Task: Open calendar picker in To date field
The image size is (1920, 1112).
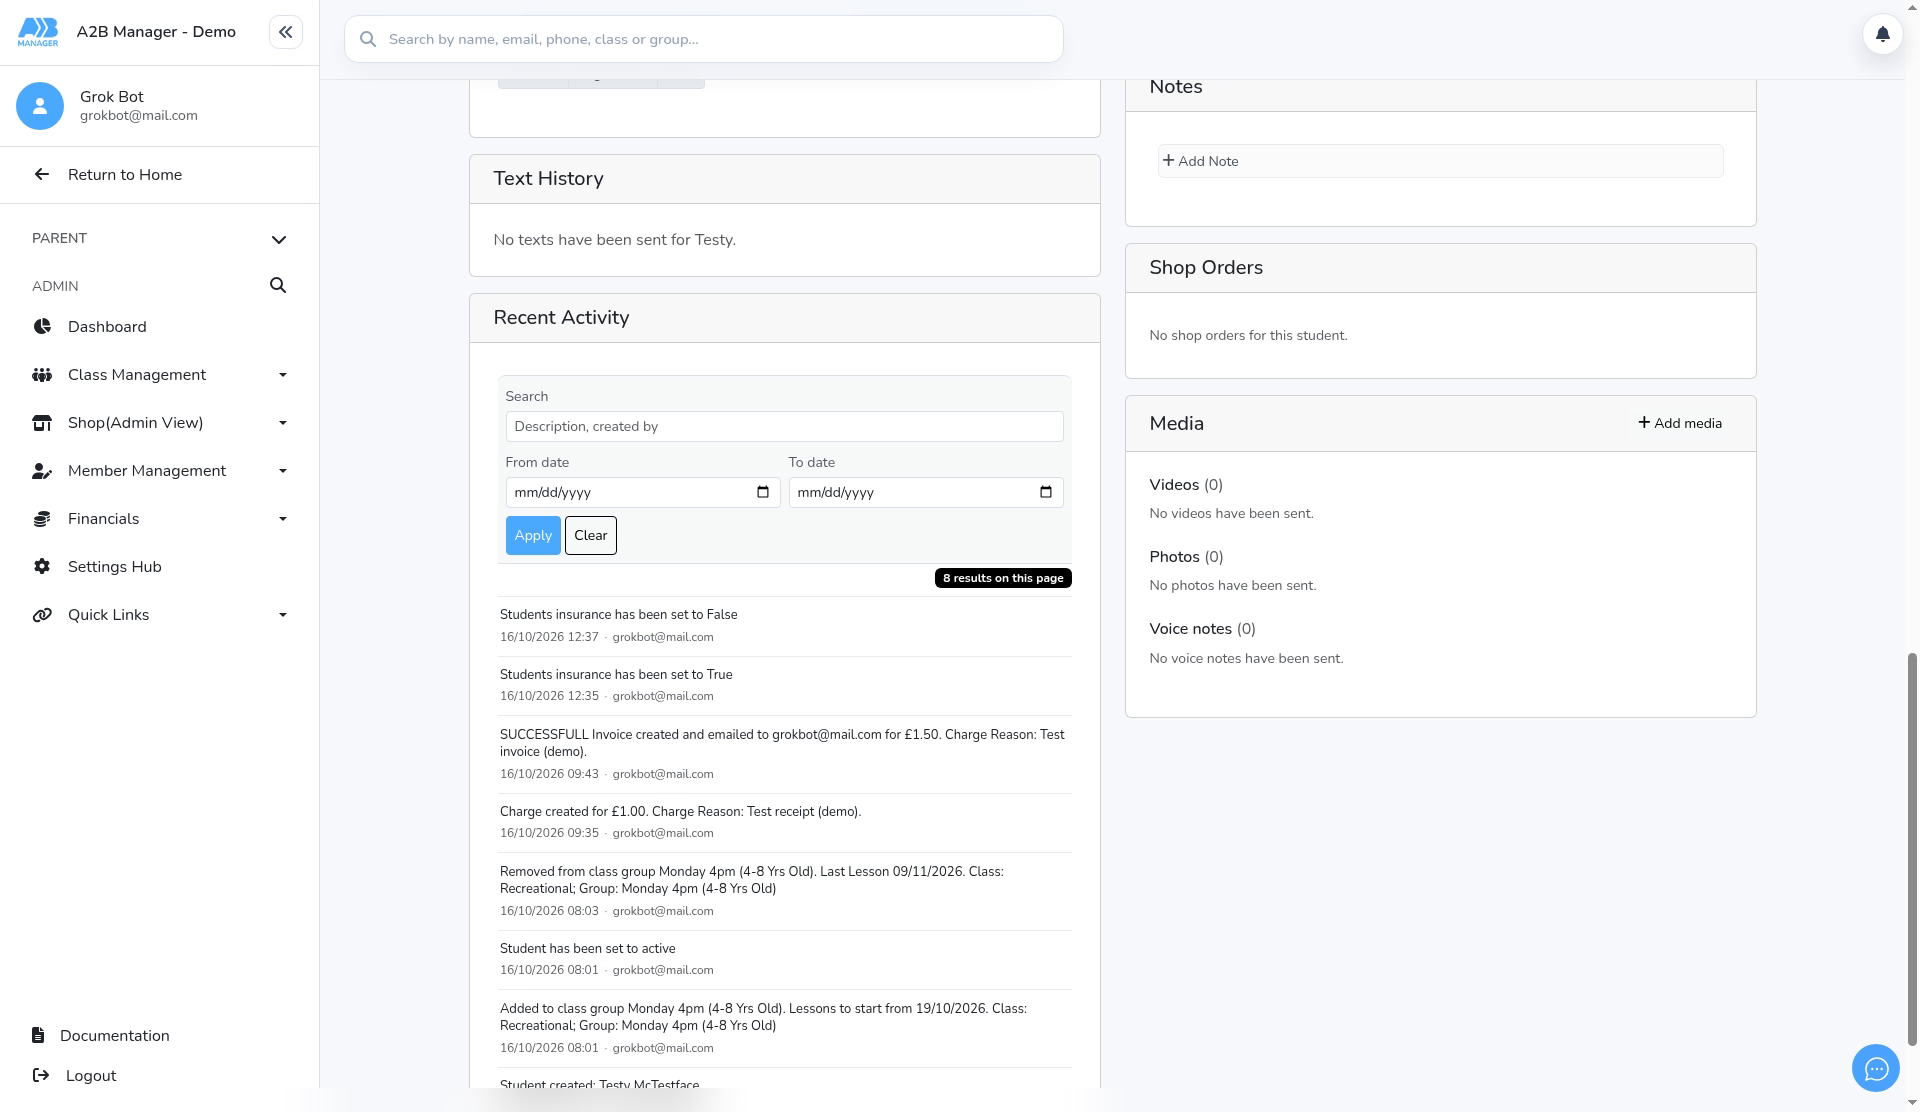Action: click(1046, 492)
